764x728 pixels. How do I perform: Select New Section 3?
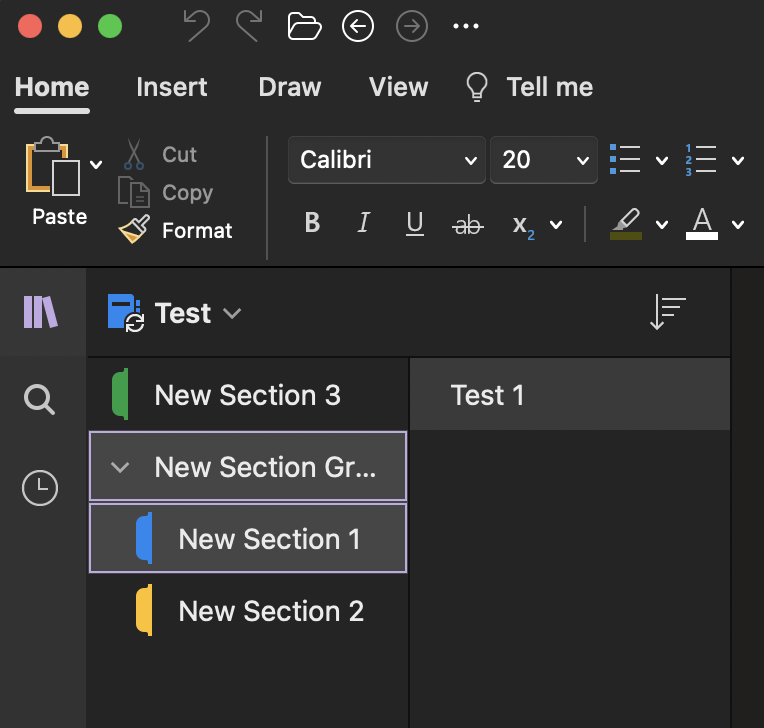click(248, 395)
